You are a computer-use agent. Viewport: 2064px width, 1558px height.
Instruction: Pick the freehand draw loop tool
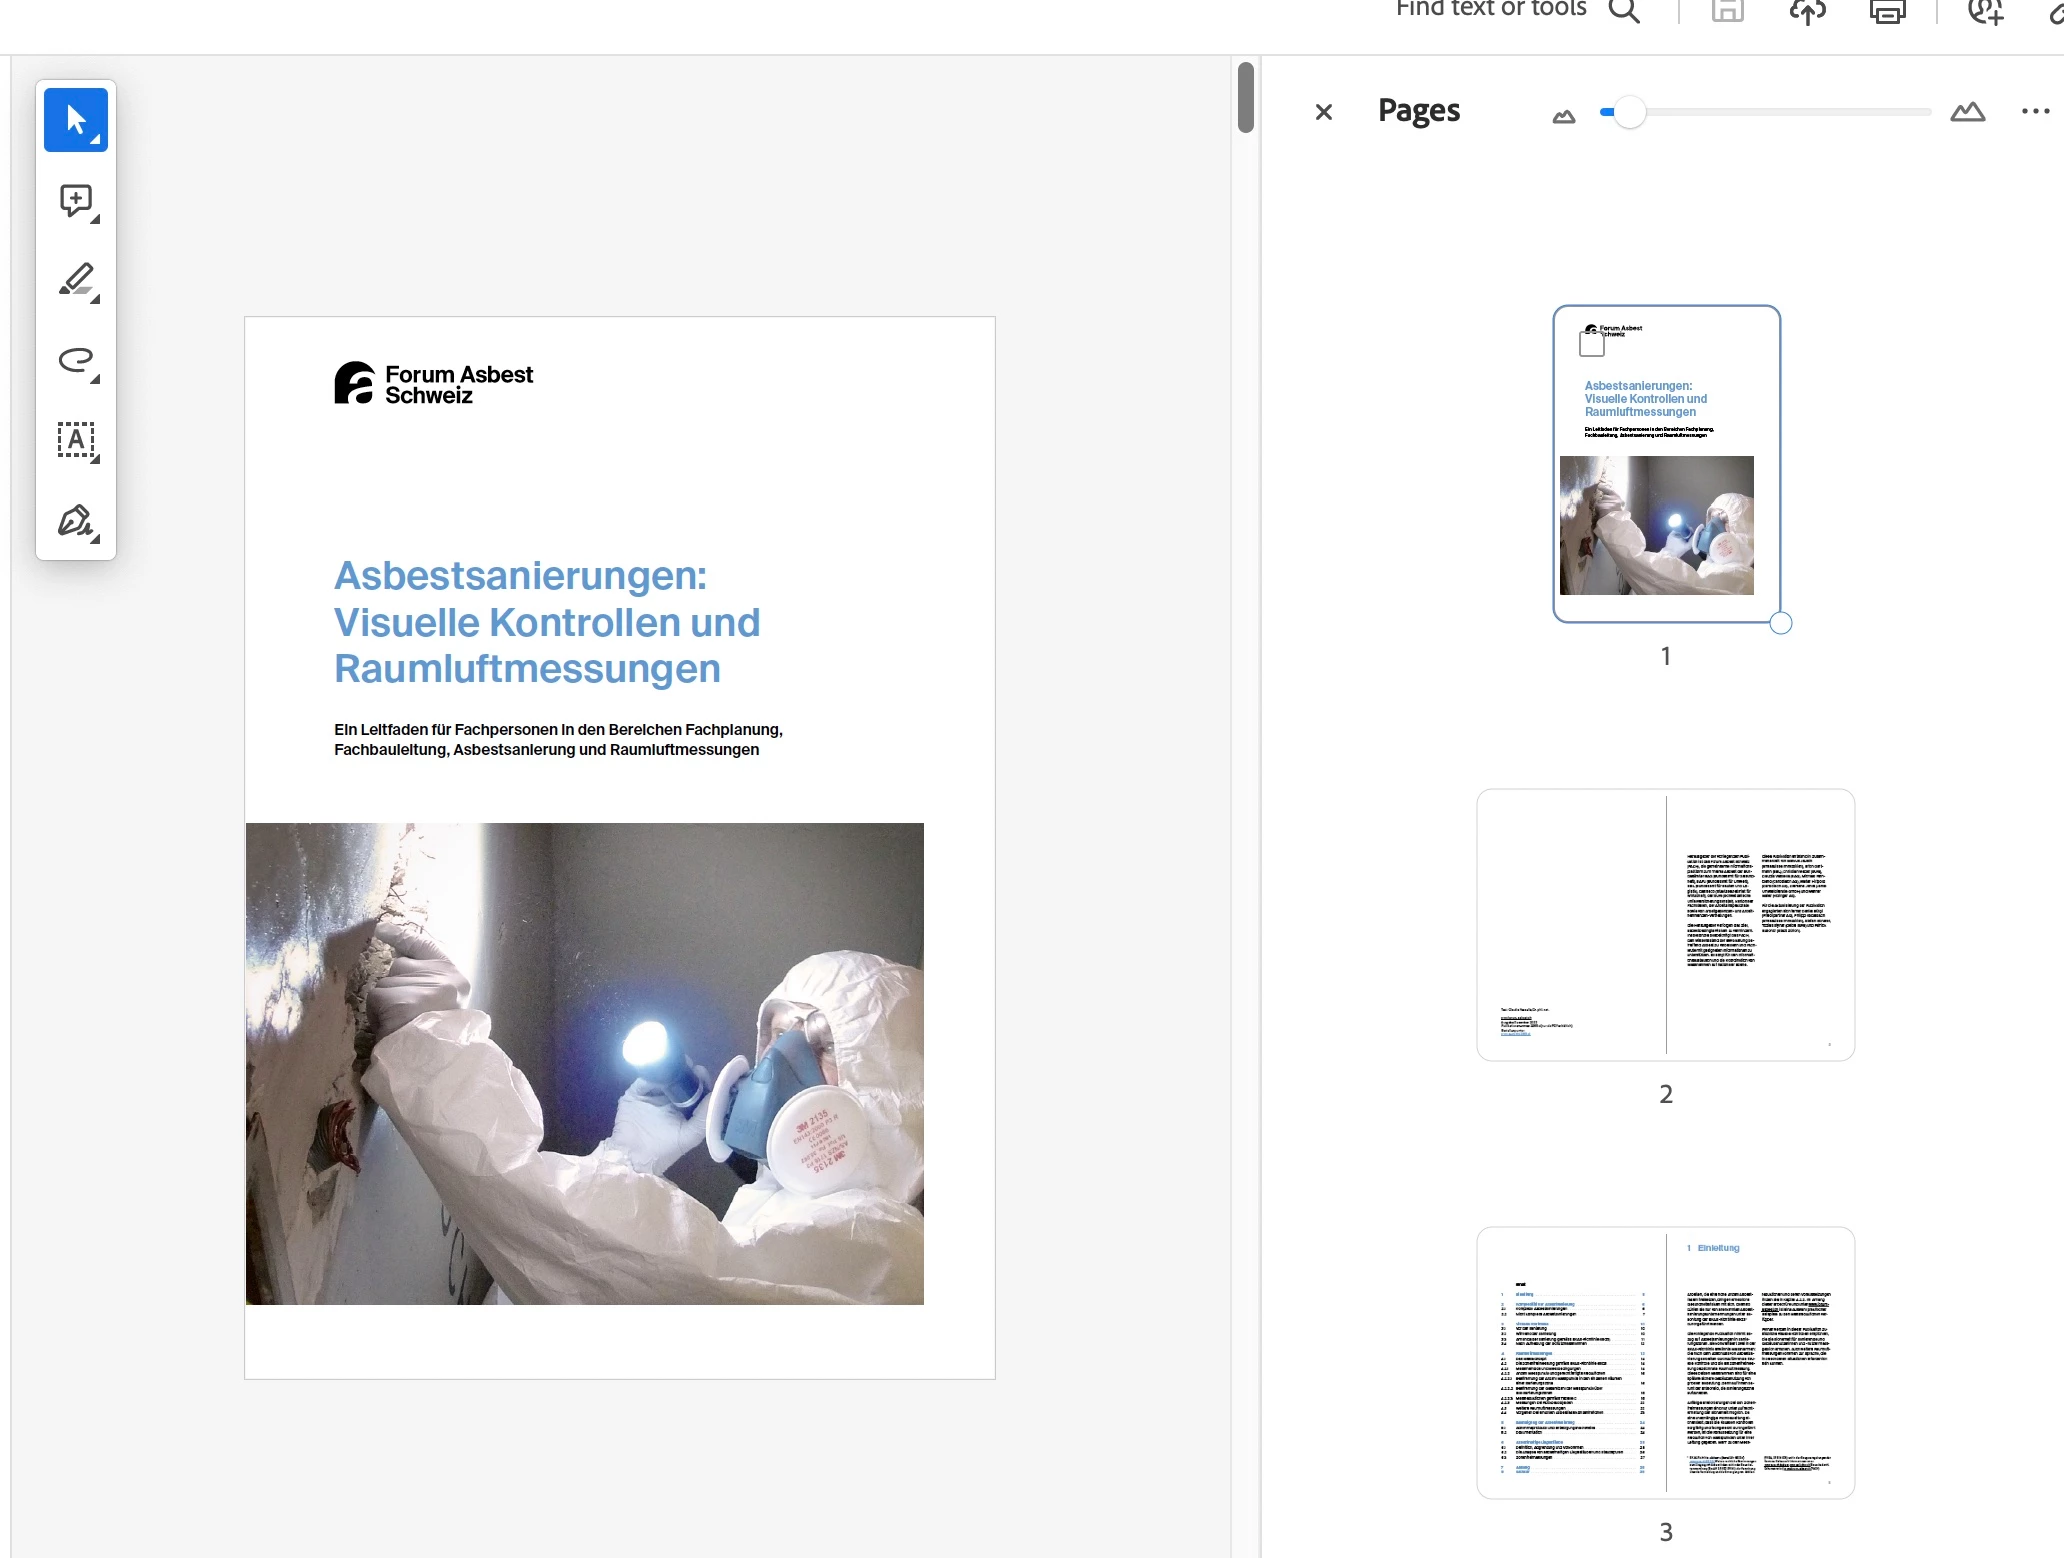click(76, 360)
